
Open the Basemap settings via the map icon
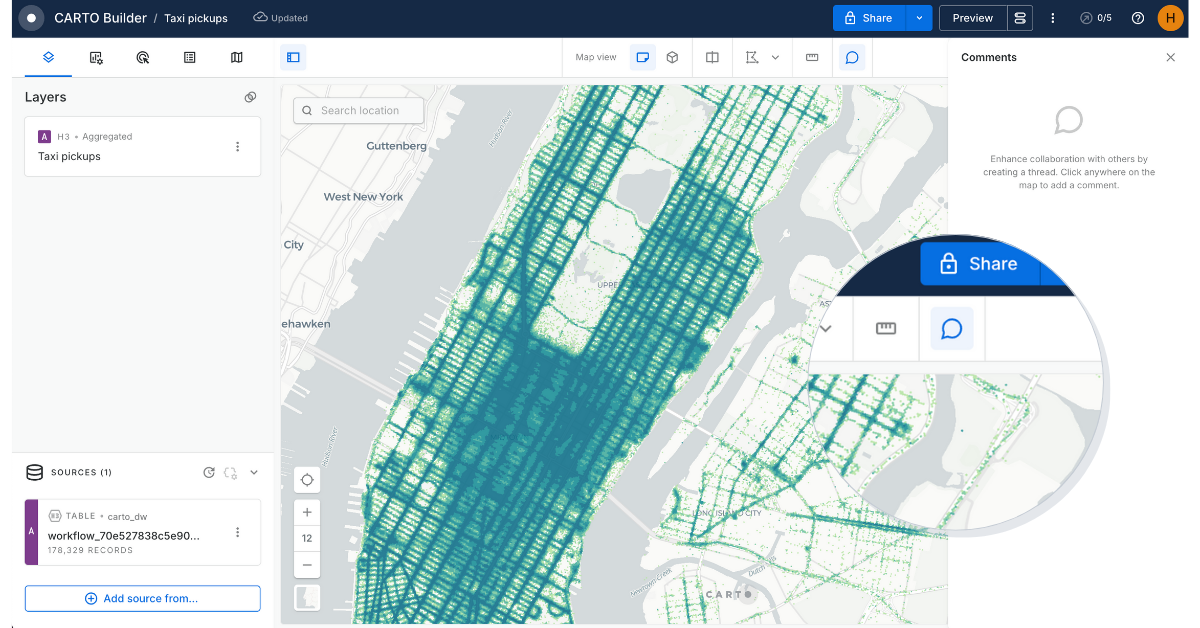click(236, 57)
